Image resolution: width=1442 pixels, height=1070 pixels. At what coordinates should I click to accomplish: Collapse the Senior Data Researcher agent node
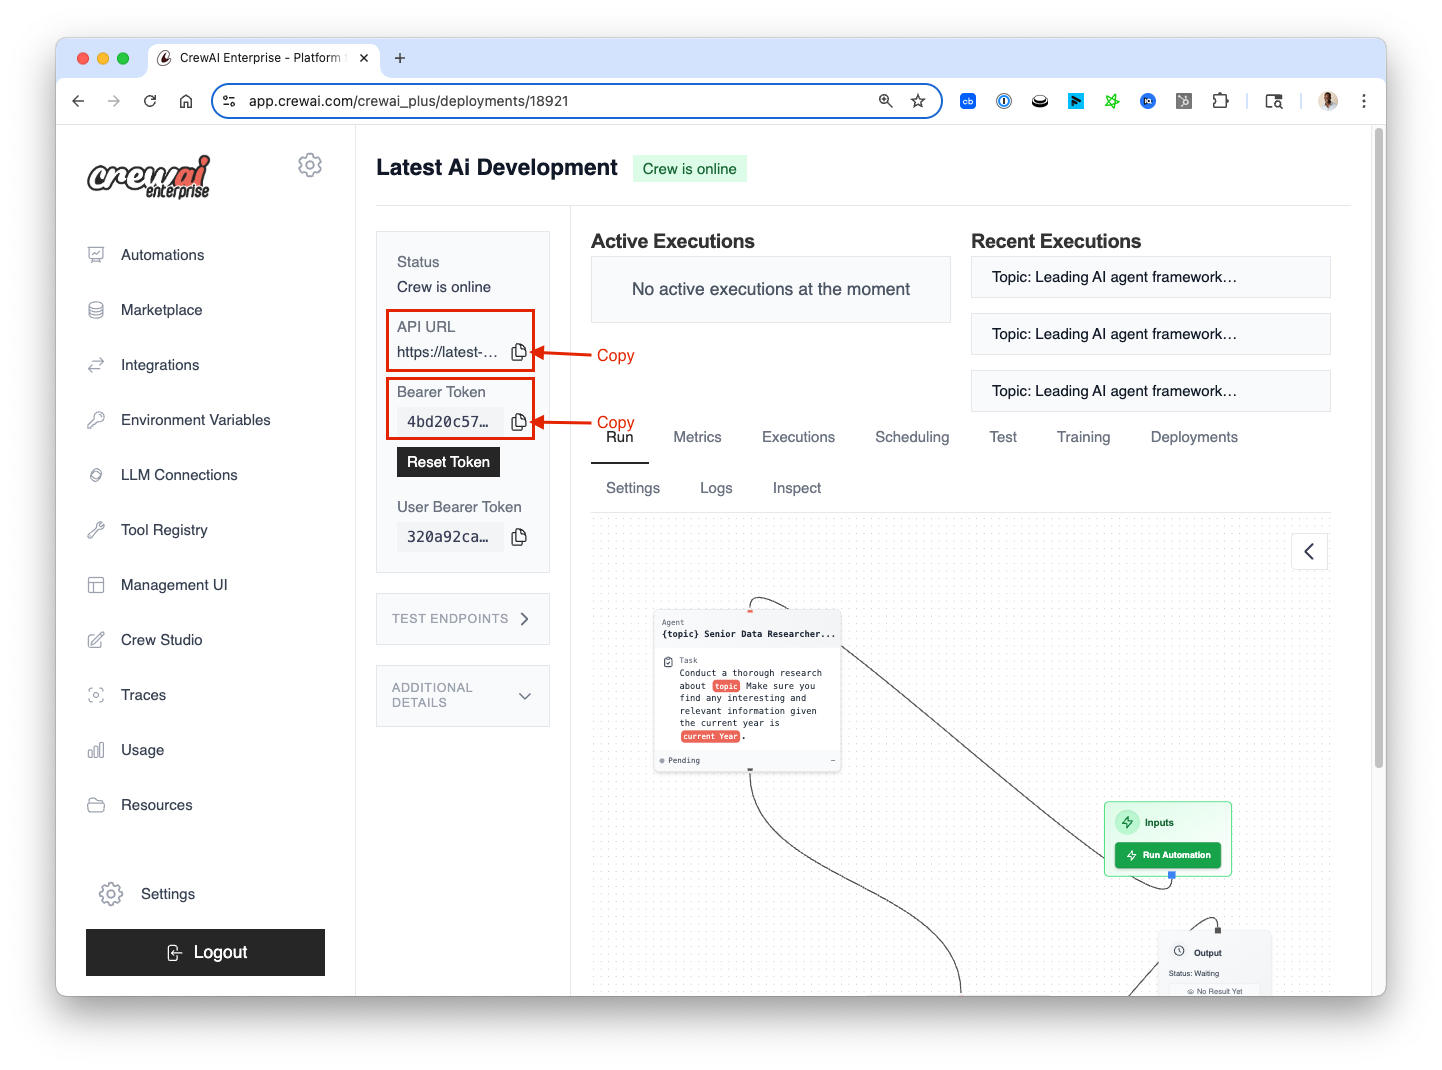click(x=832, y=761)
